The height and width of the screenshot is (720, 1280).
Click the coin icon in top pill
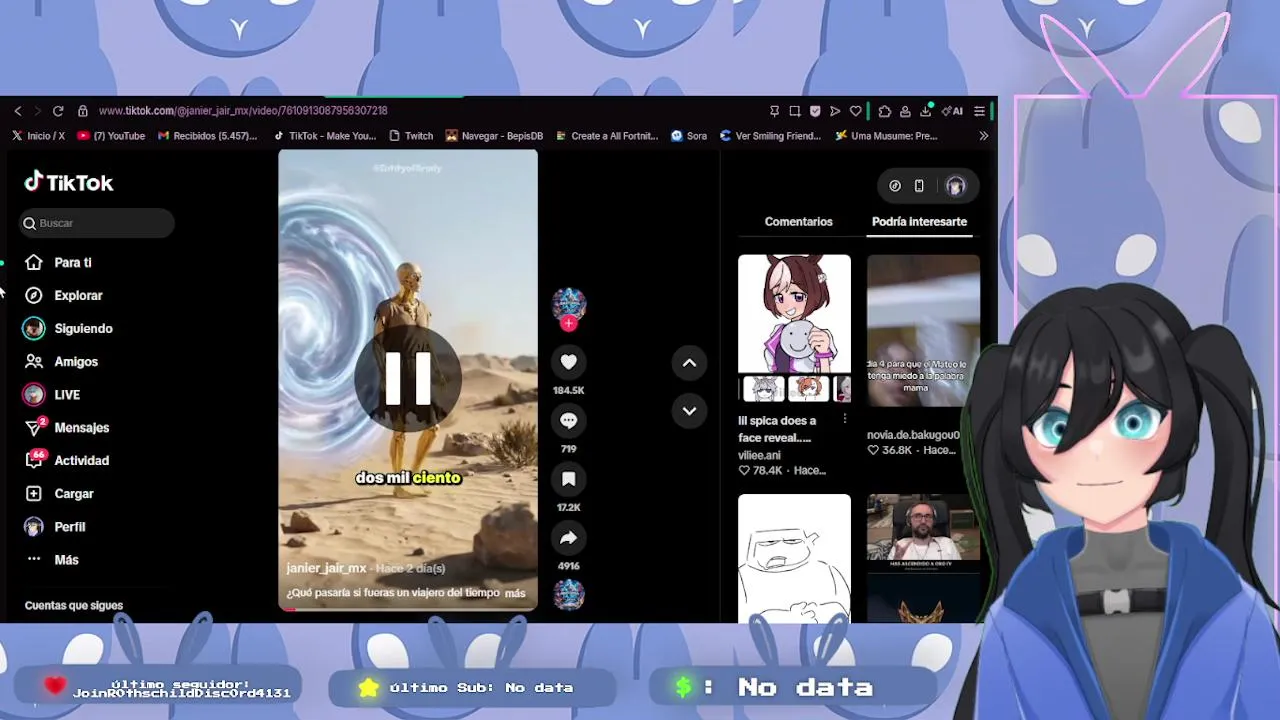coord(895,186)
